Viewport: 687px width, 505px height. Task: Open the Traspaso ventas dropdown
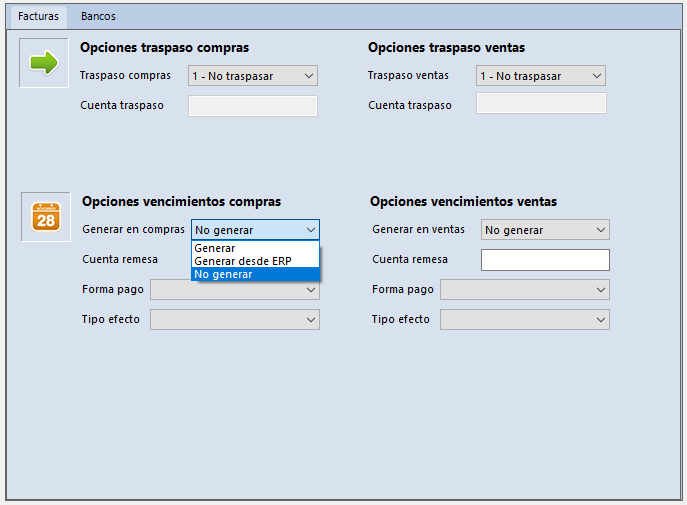tap(541, 76)
